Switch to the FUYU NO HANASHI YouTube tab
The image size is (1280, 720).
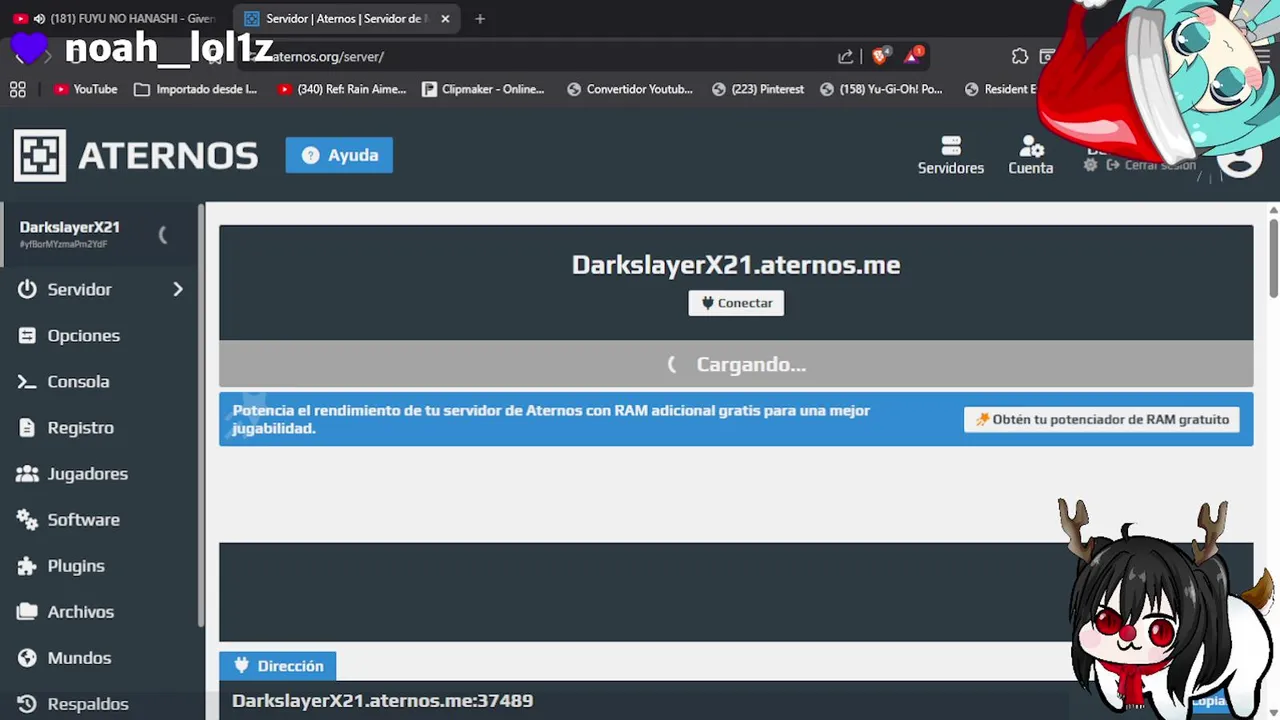point(118,18)
